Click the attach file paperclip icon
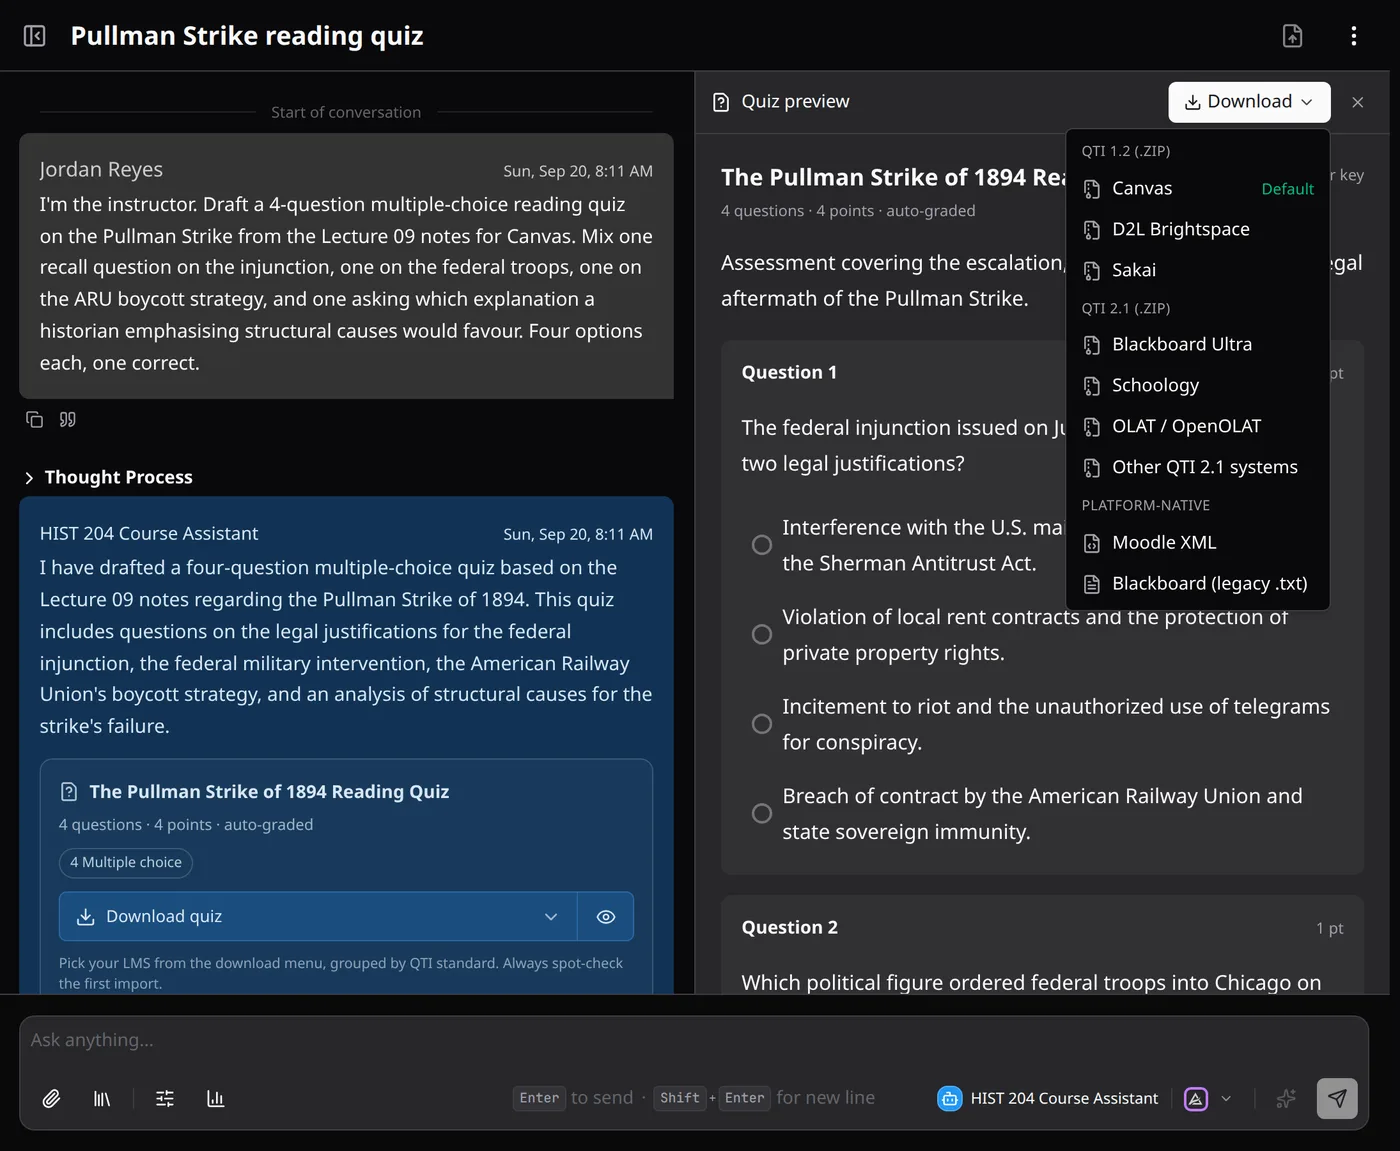 pyautogui.click(x=51, y=1098)
